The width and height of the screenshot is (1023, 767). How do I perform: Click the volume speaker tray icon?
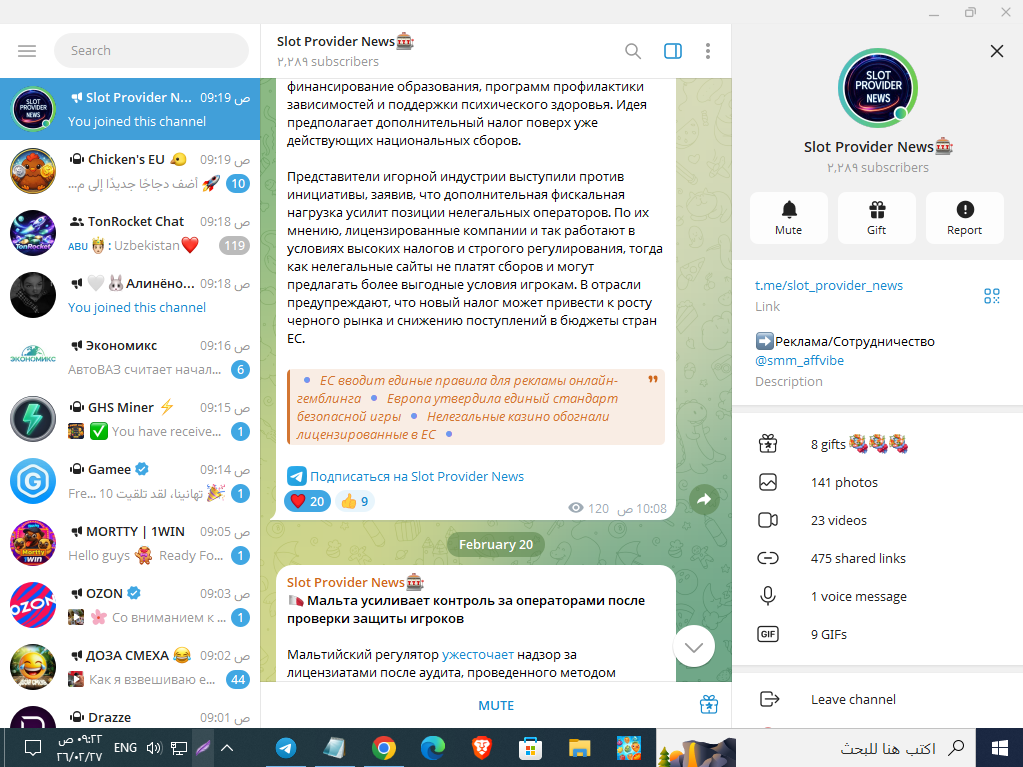[x=154, y=748]
